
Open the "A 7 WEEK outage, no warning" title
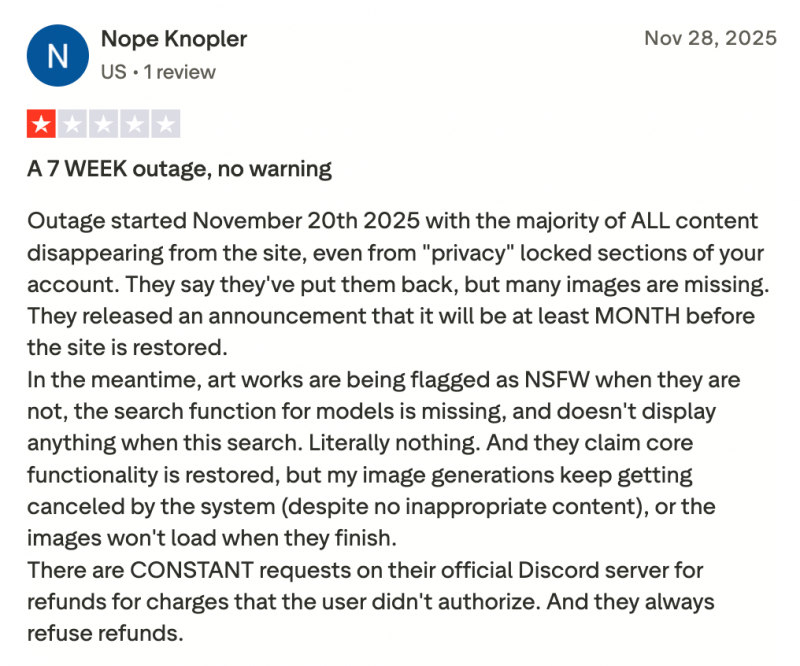pyautogui.click(x=179, y=168)
